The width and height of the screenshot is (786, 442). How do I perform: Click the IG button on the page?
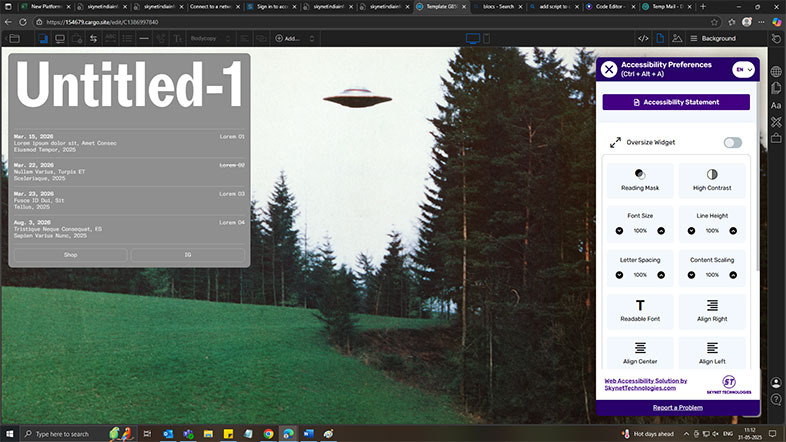pos(188,255)
